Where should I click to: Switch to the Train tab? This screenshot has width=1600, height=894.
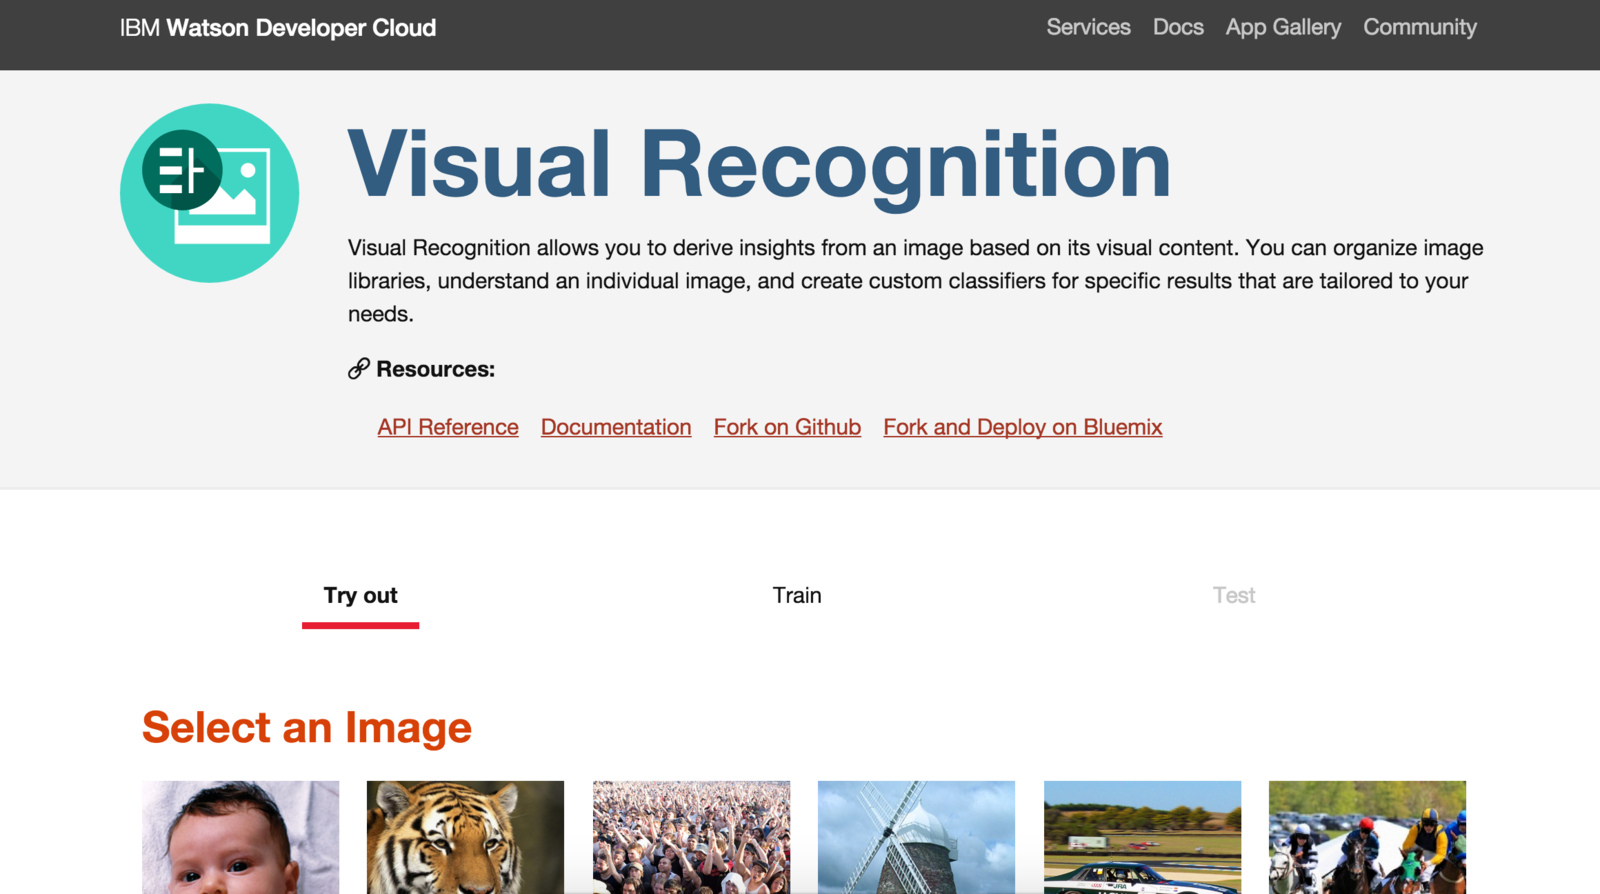pyautogui.click(x=797, y=596)
